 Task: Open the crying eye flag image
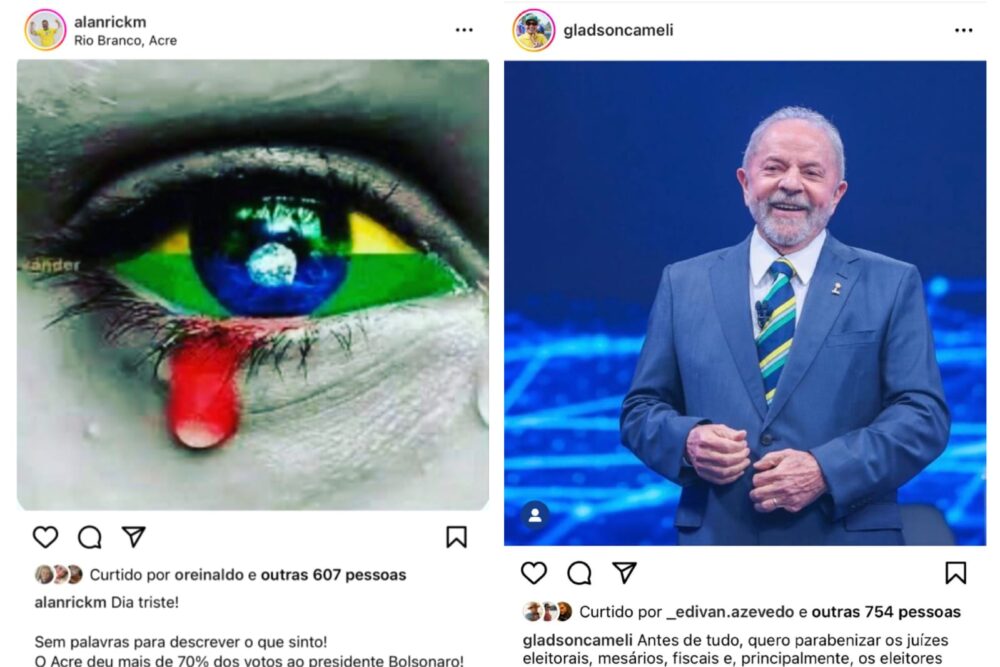pos(253,285)
